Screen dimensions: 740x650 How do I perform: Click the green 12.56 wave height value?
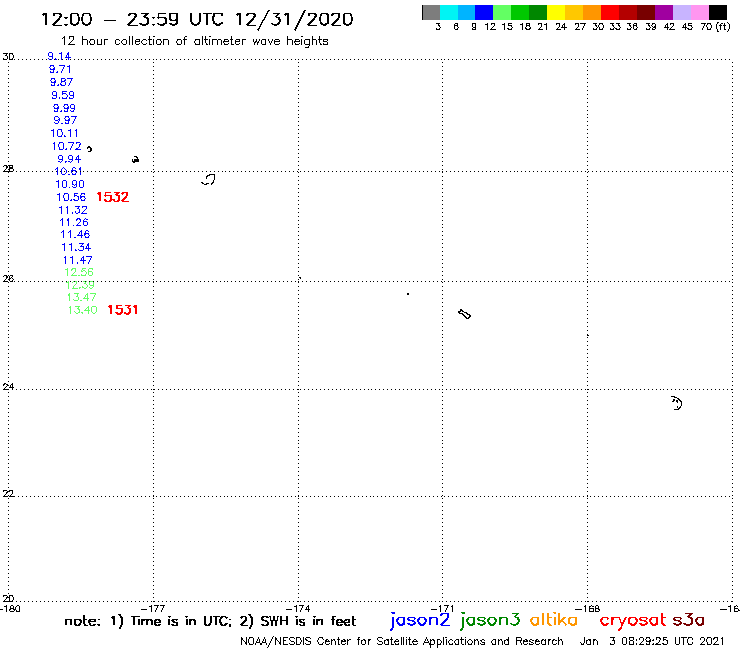(79, 272)
